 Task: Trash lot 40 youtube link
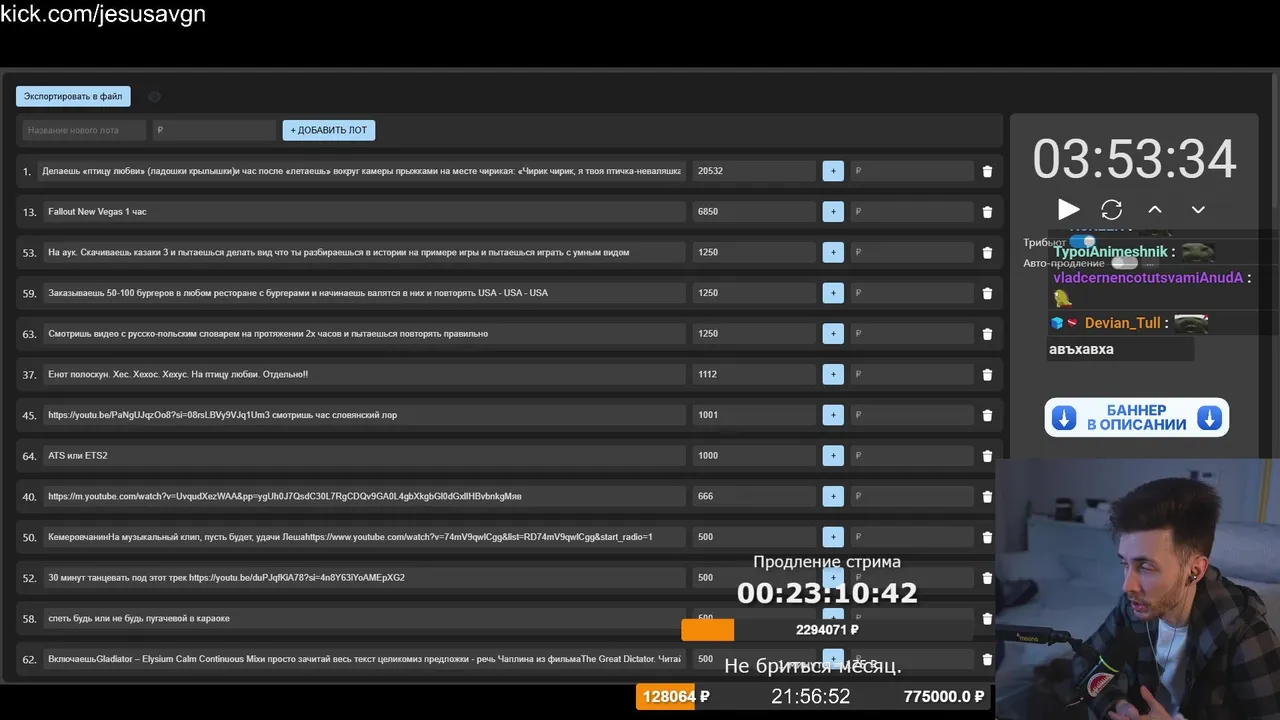(x=987, y=497)
